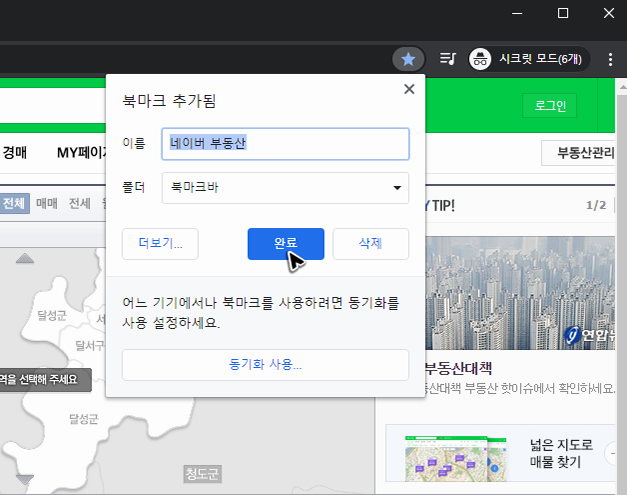Click the map preview thumbnail in banner
The height and width of the screenshot is (495, 627).
tap(455, 459)
